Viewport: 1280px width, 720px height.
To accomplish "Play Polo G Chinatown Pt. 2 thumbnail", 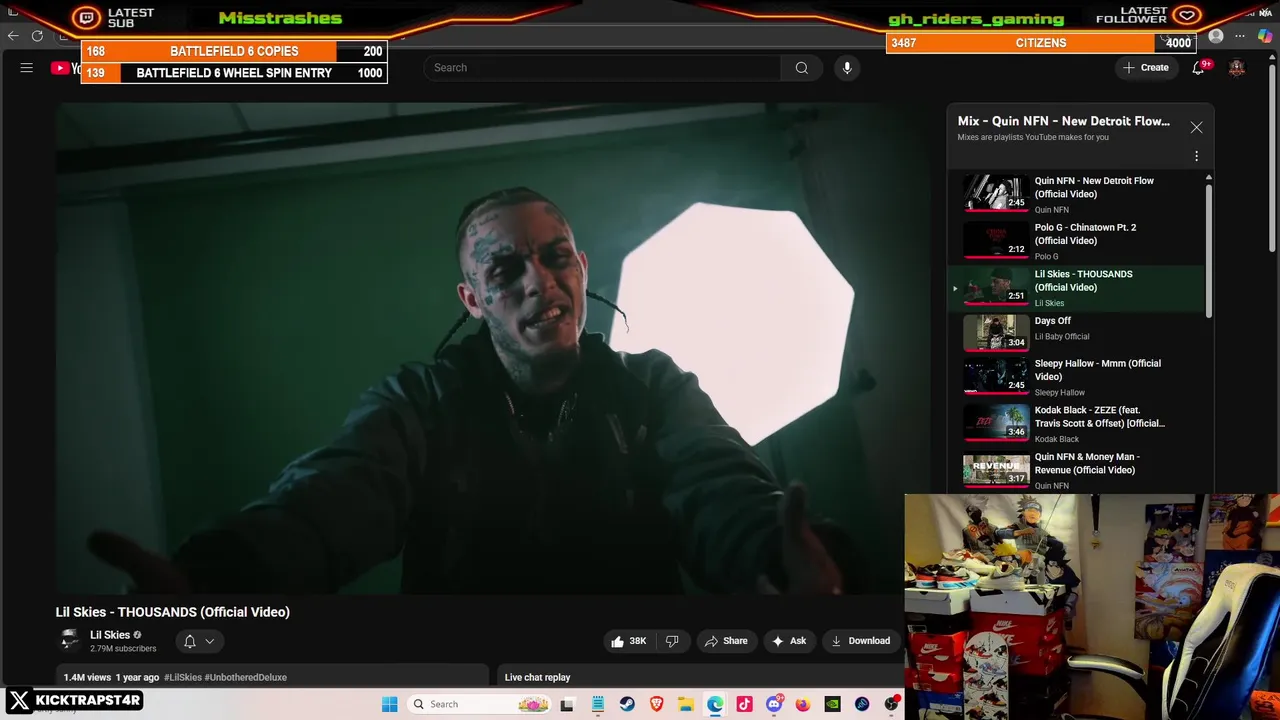I will (996, 240).
